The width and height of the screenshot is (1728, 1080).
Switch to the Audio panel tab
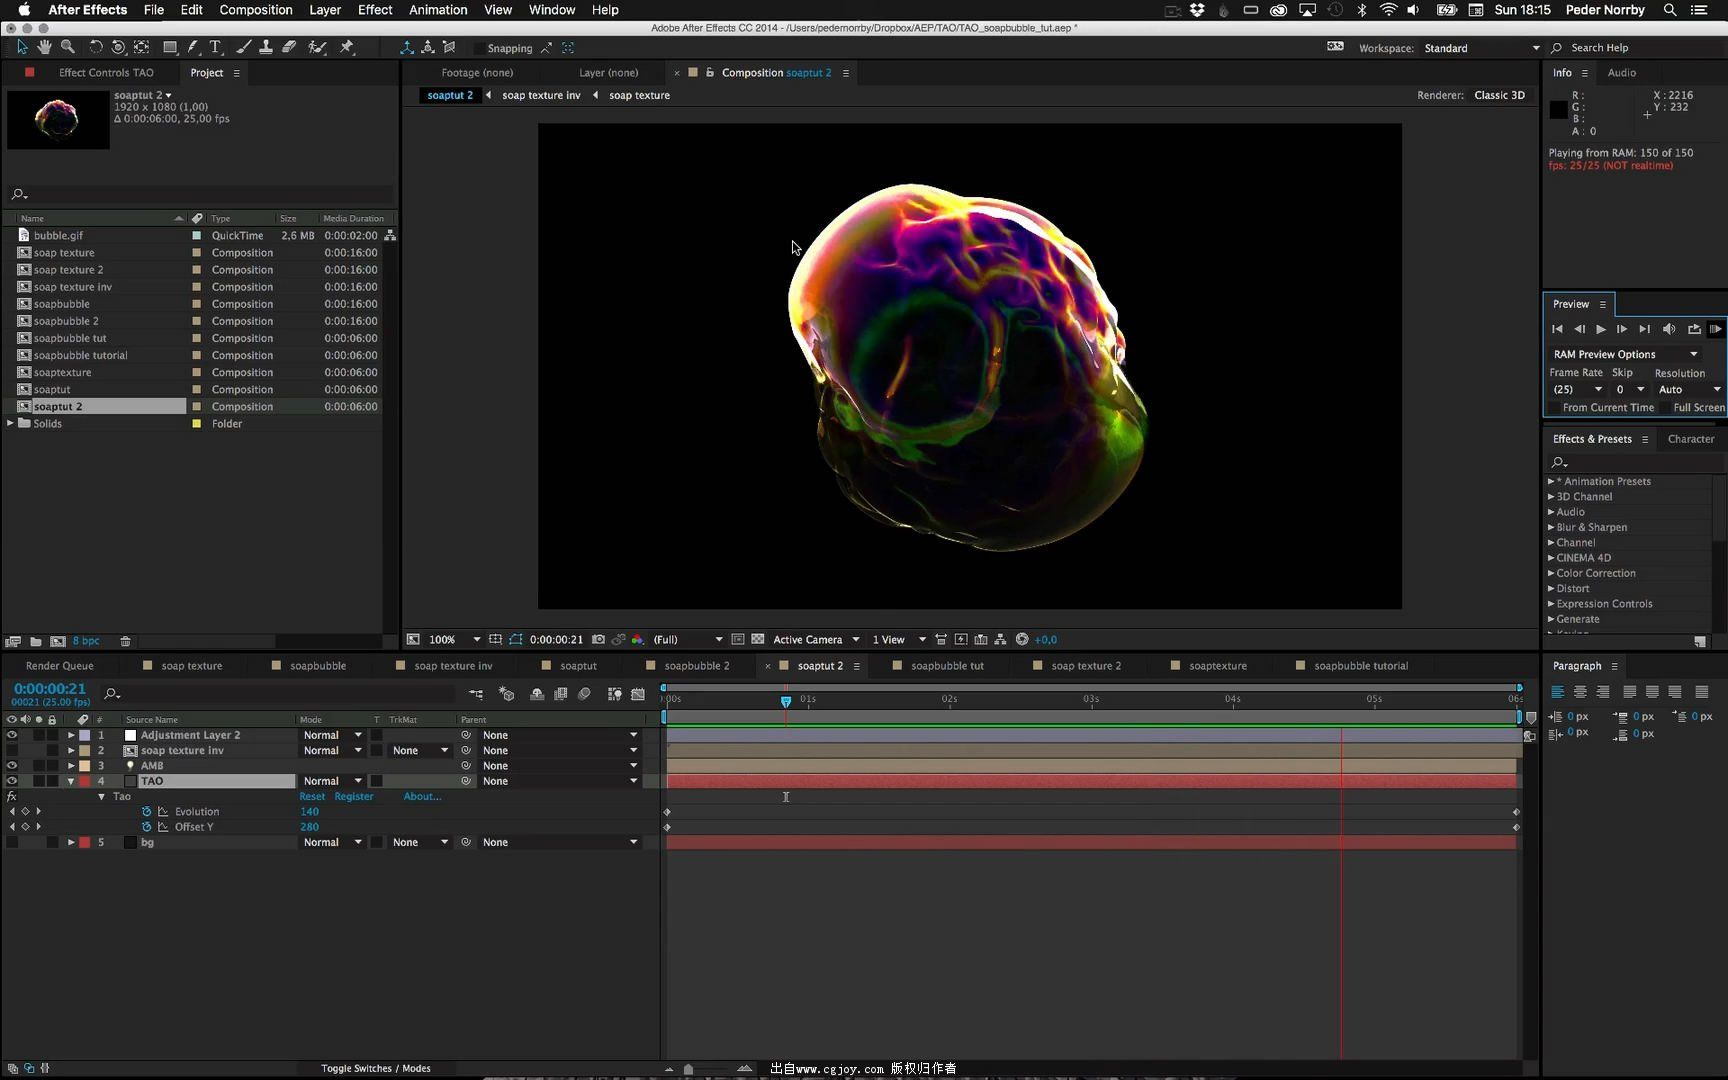point(1621,73)
